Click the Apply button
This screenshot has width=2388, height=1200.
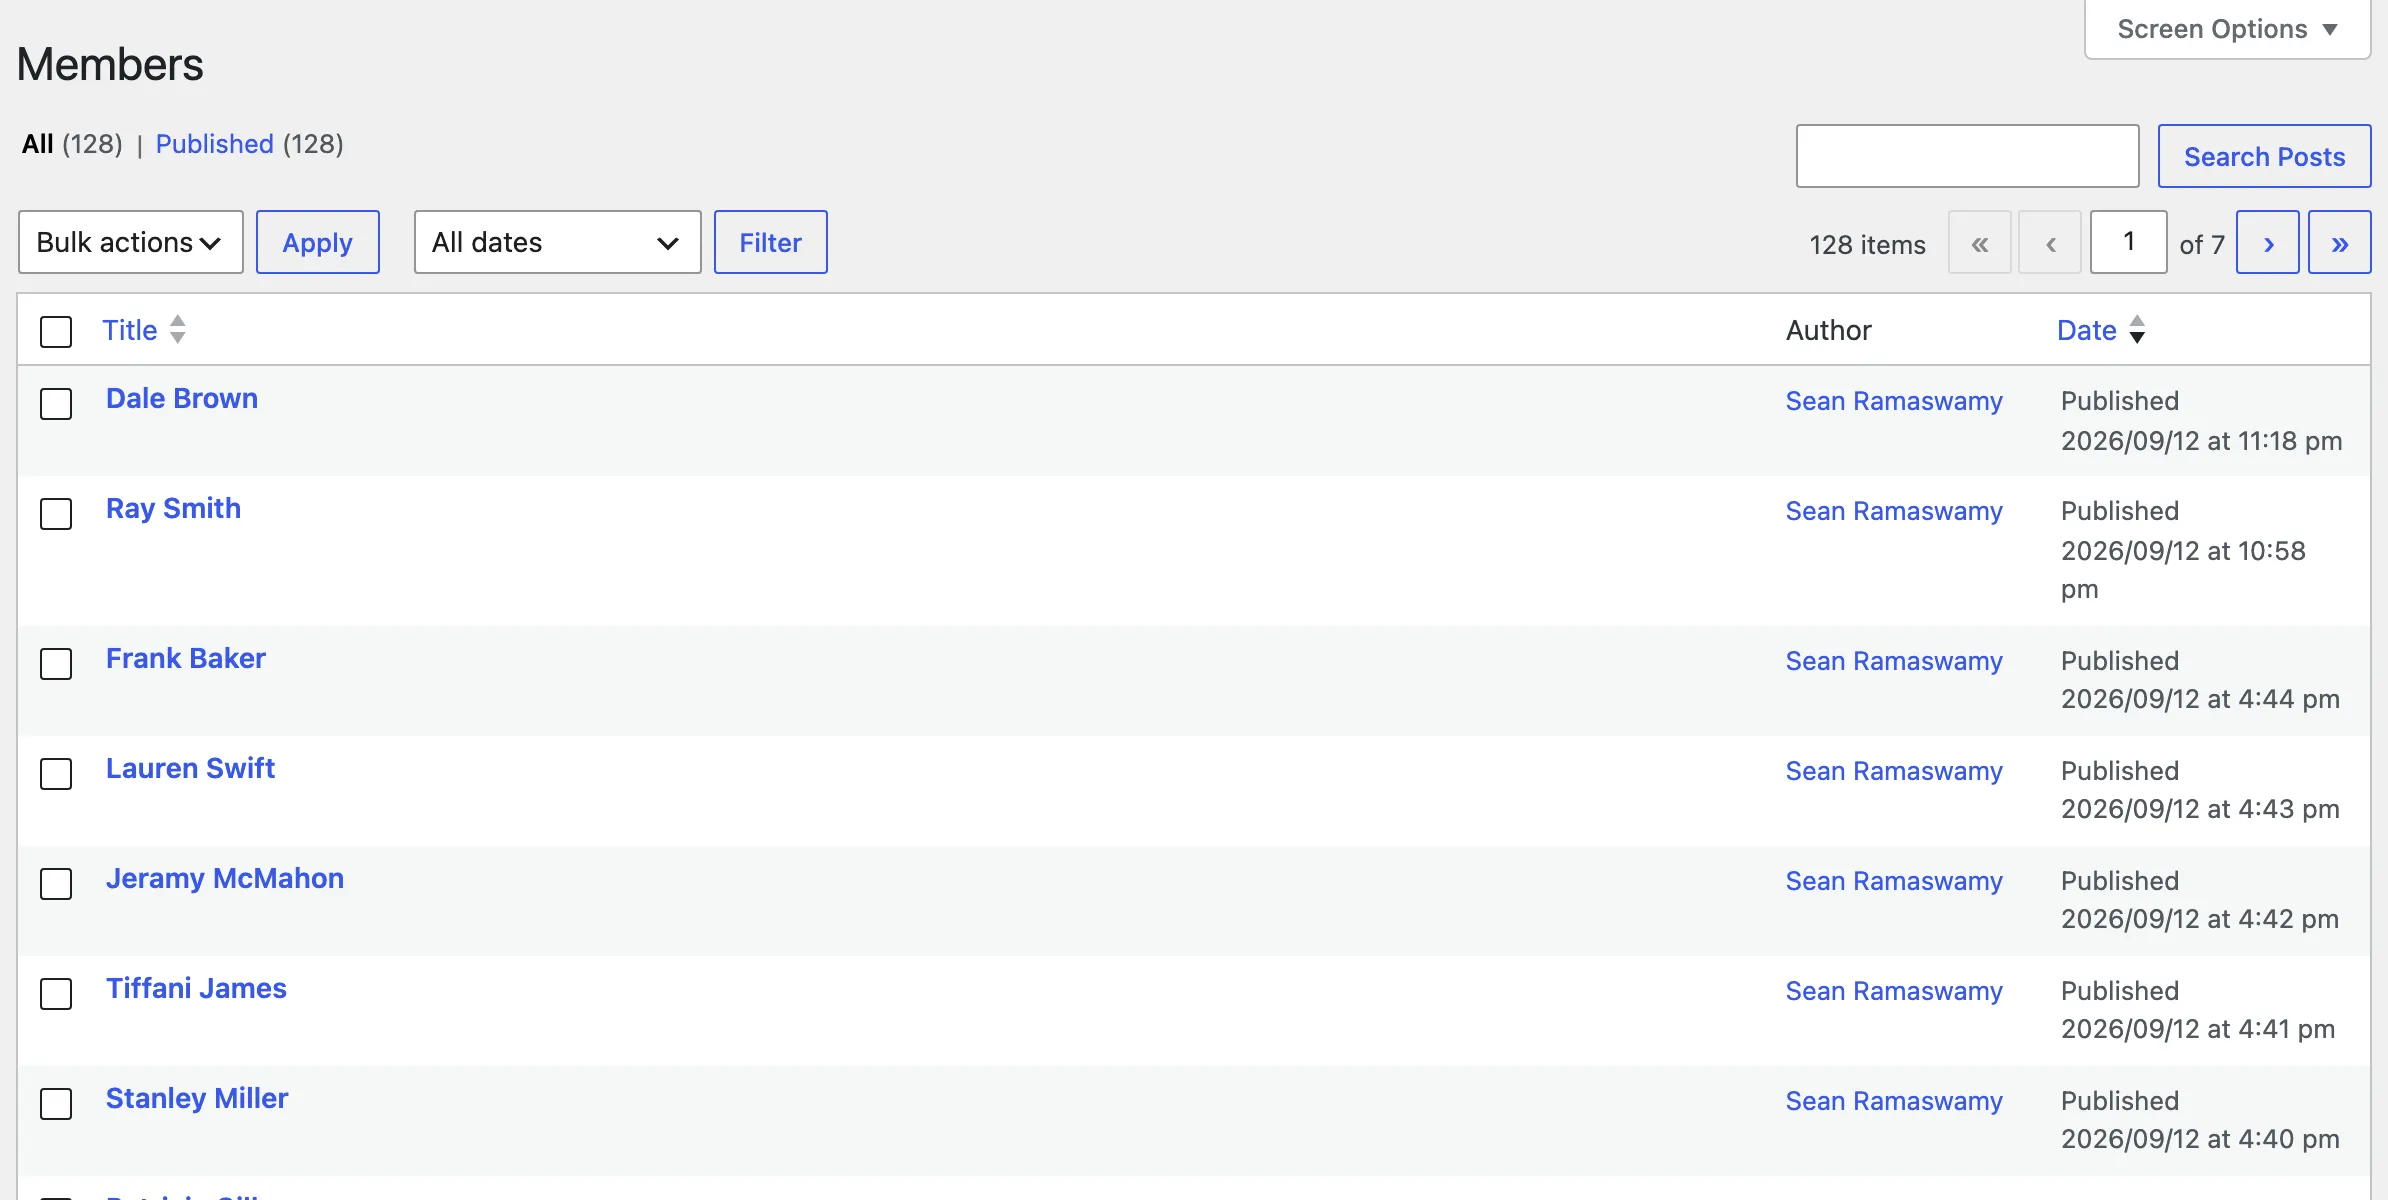(x=318, y=242)
